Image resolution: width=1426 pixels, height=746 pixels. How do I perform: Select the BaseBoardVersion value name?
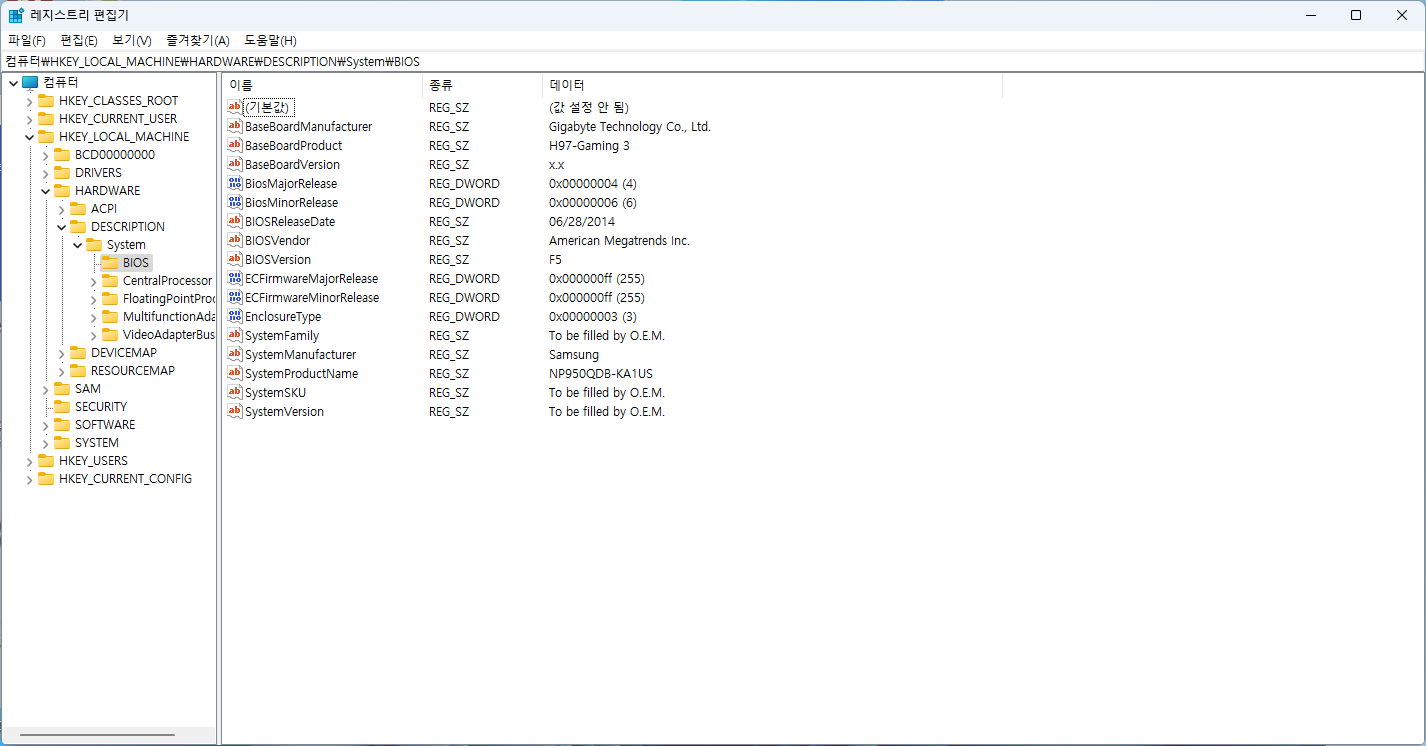(292, 164)
